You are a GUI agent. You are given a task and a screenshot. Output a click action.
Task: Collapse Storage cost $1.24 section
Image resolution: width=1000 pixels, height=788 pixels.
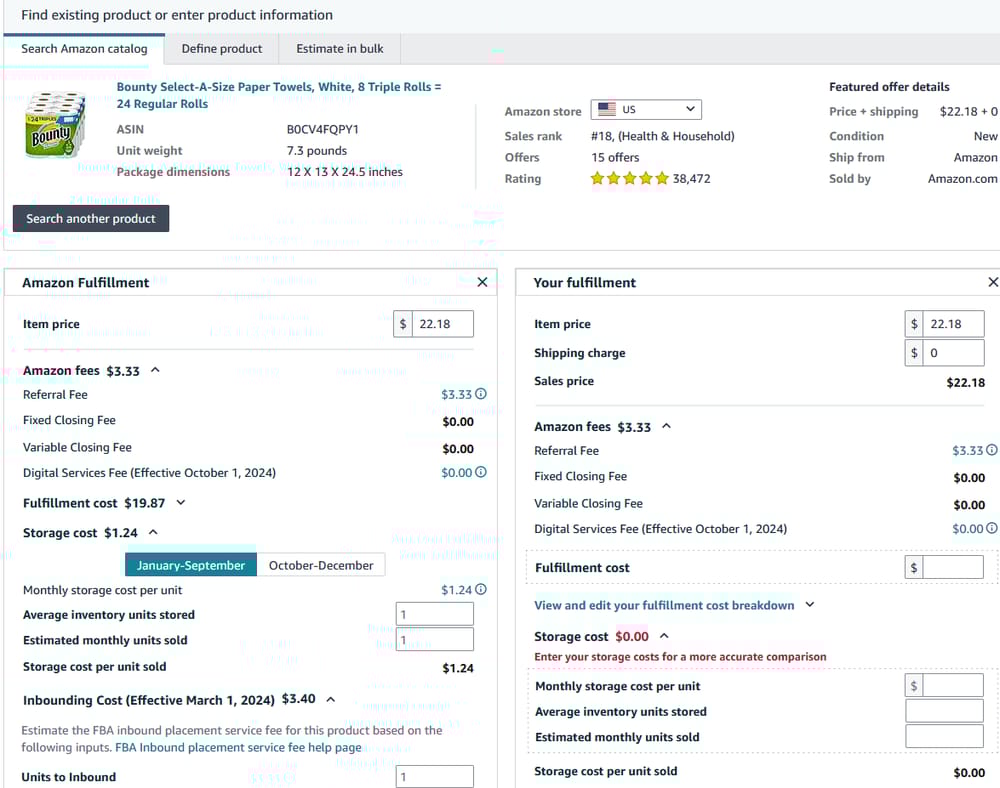click(153, 532)
